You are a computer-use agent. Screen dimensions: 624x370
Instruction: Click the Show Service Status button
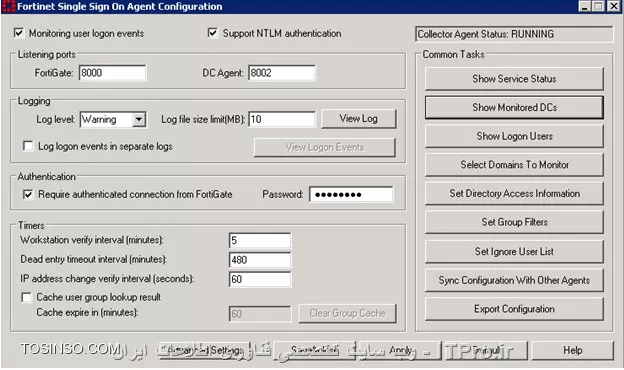tap(514, 79)
